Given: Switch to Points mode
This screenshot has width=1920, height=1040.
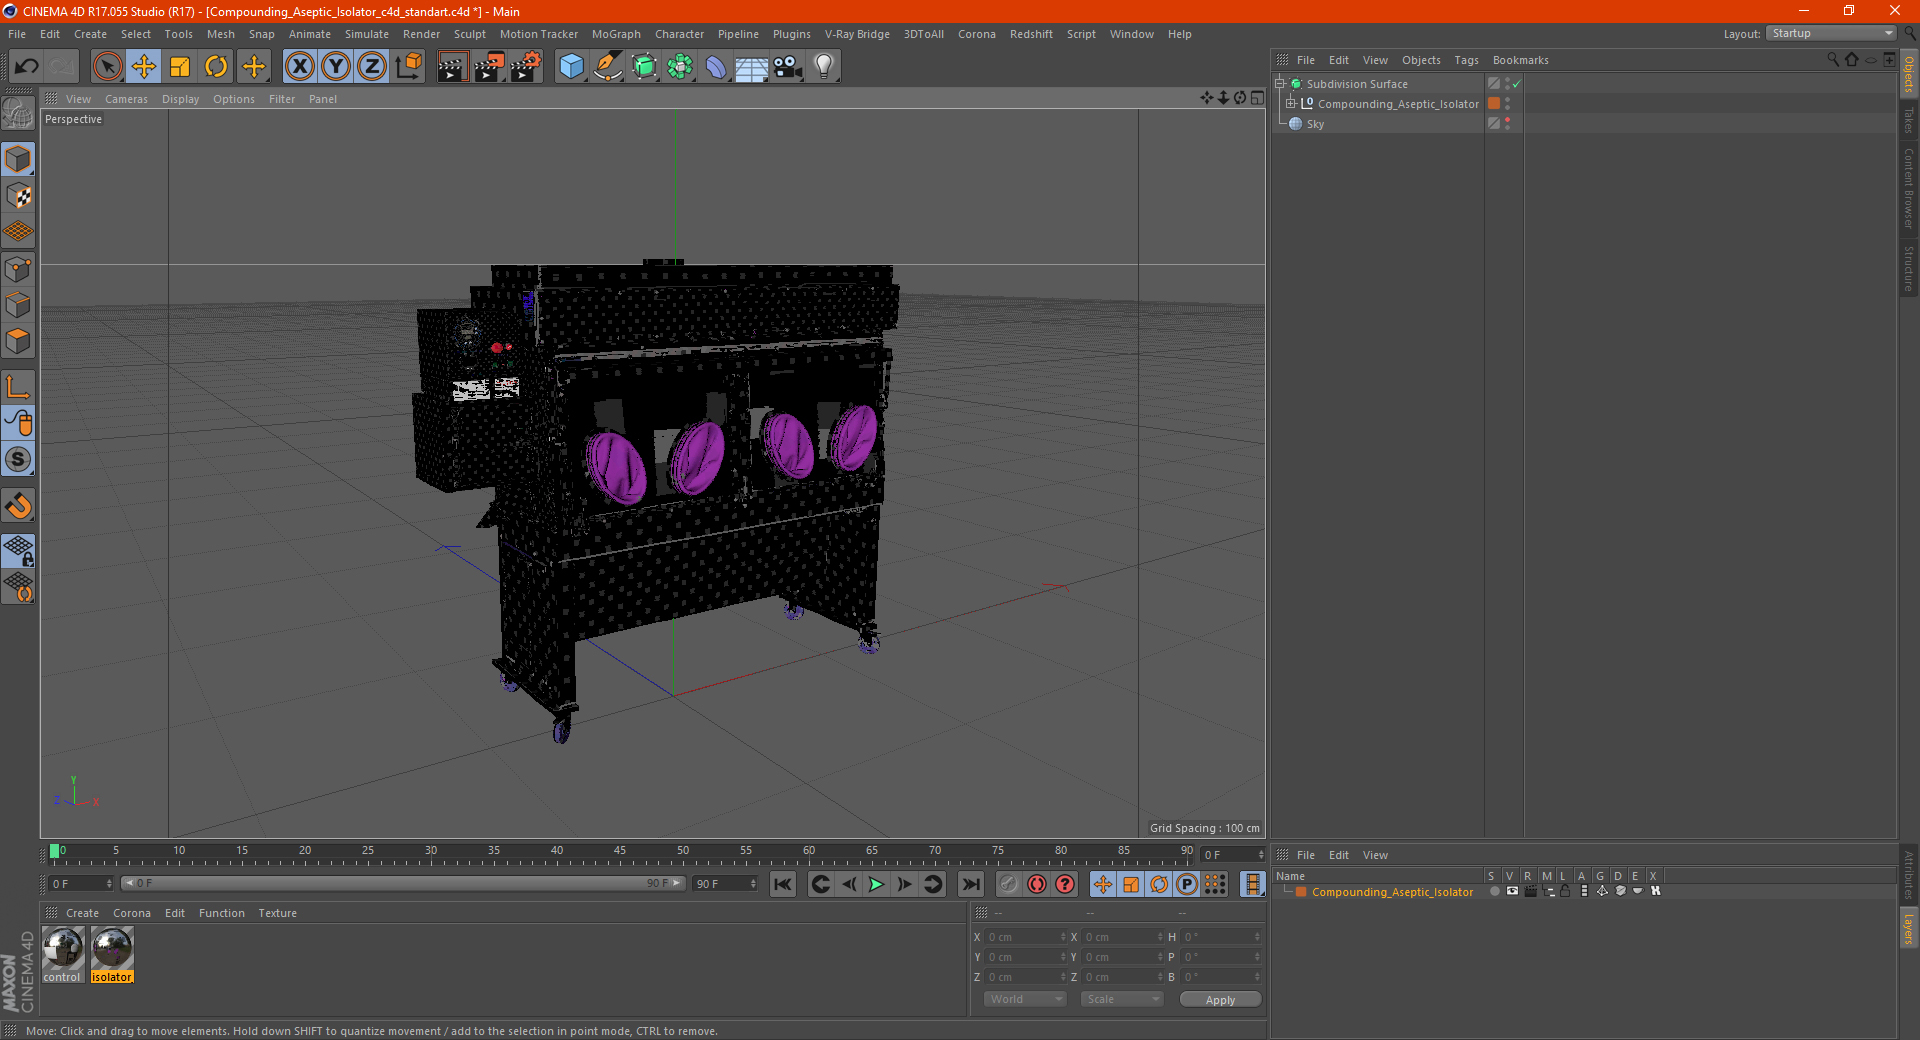Looking at the screenshot, I should click(18, 269).
